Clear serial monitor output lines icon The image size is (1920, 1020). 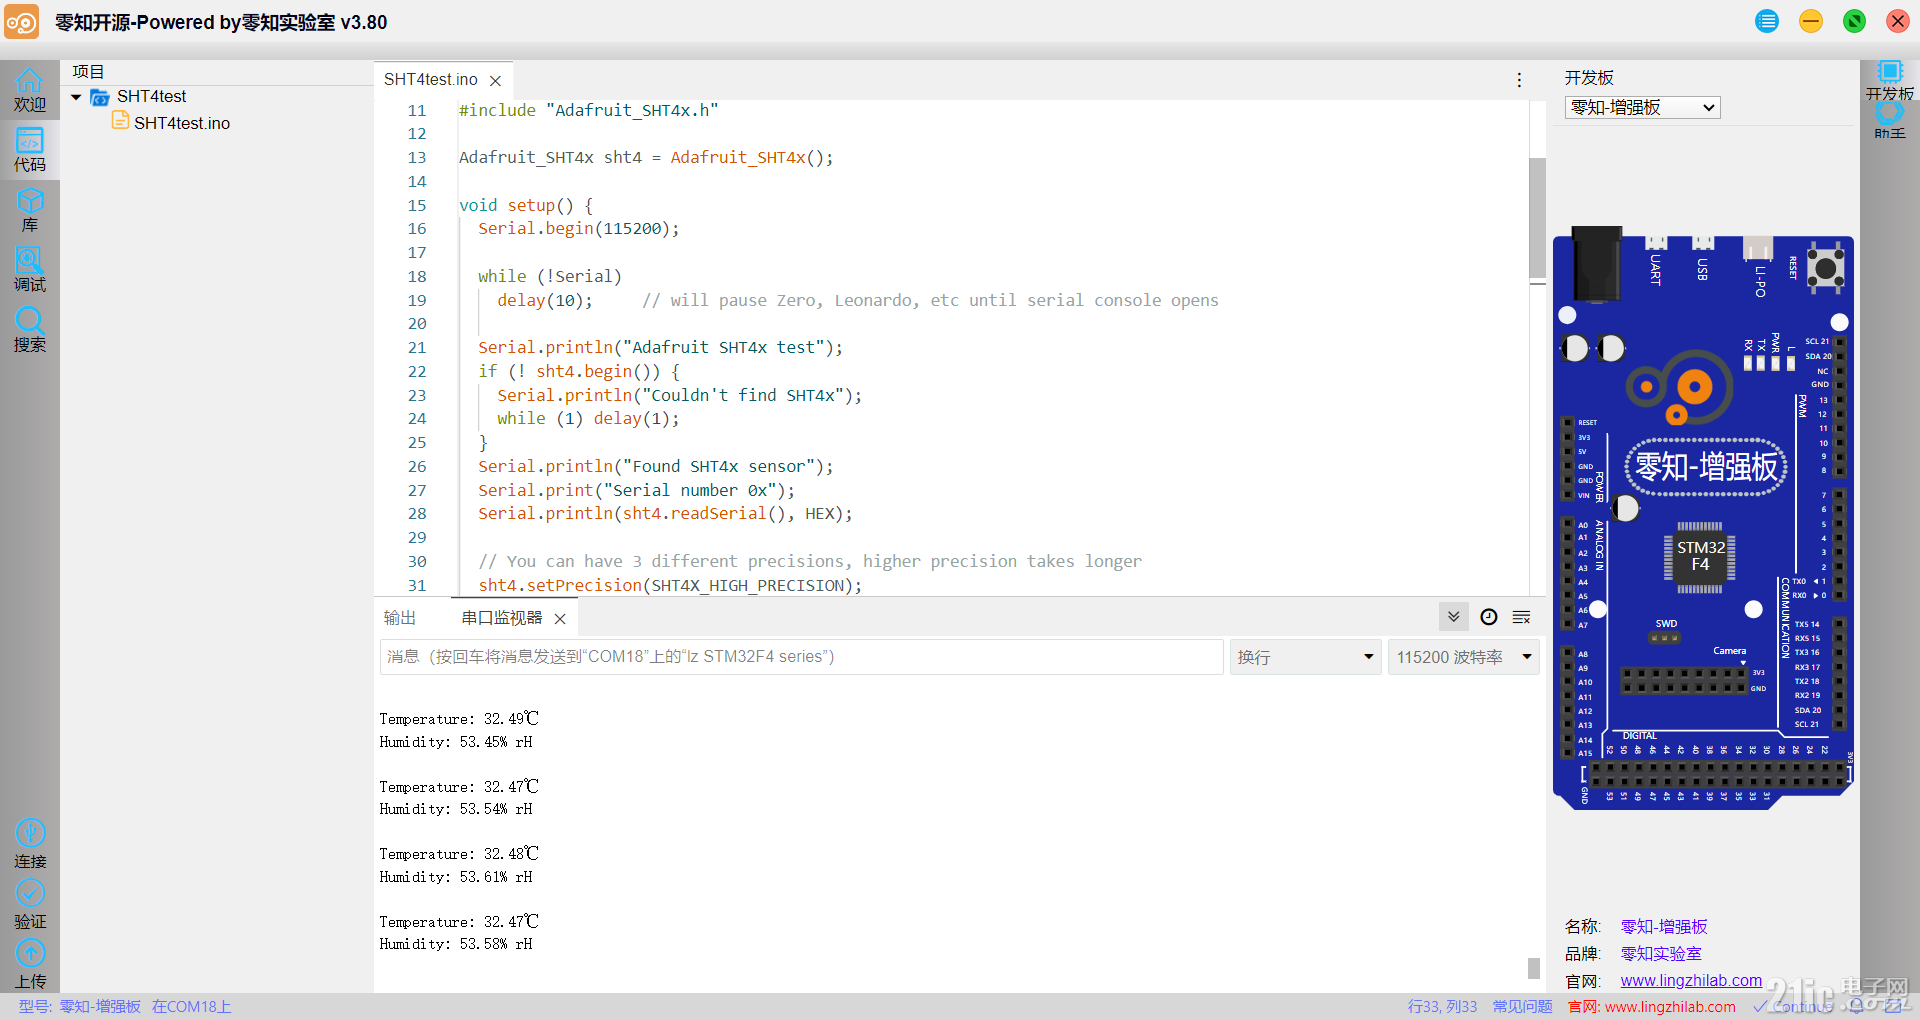[x=1522, y=617]
